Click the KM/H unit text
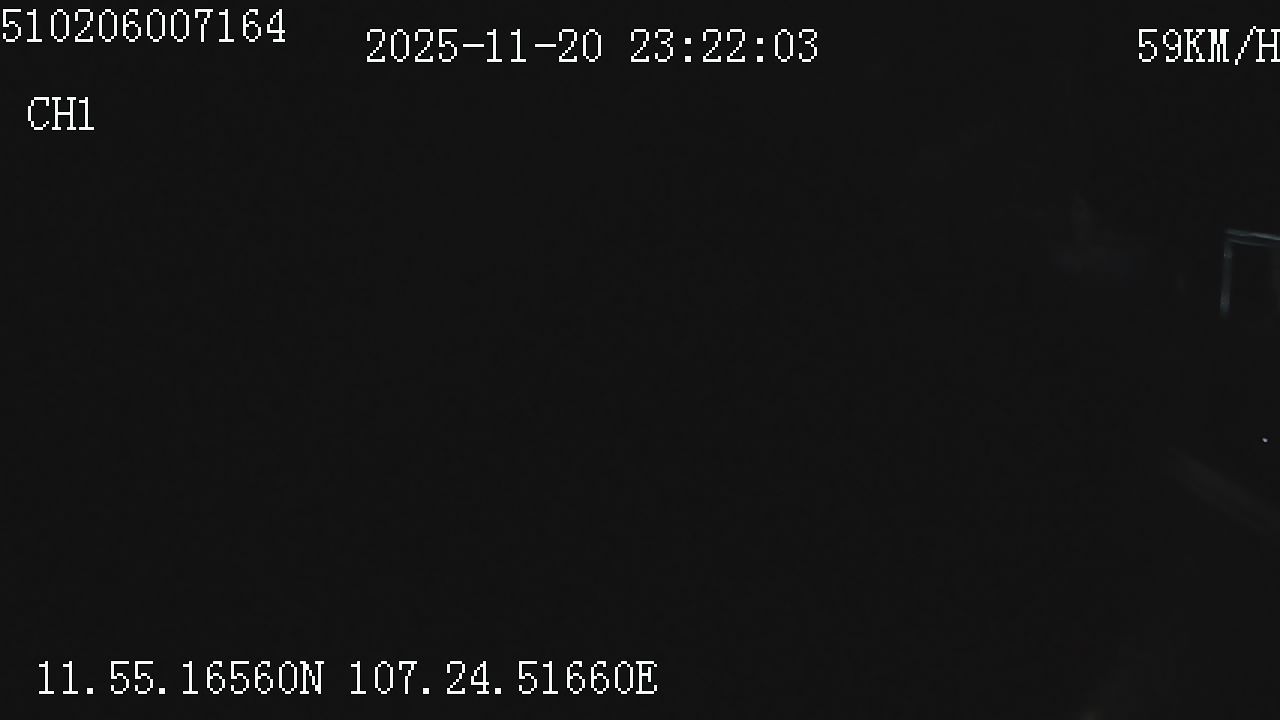 point(1232,46)
